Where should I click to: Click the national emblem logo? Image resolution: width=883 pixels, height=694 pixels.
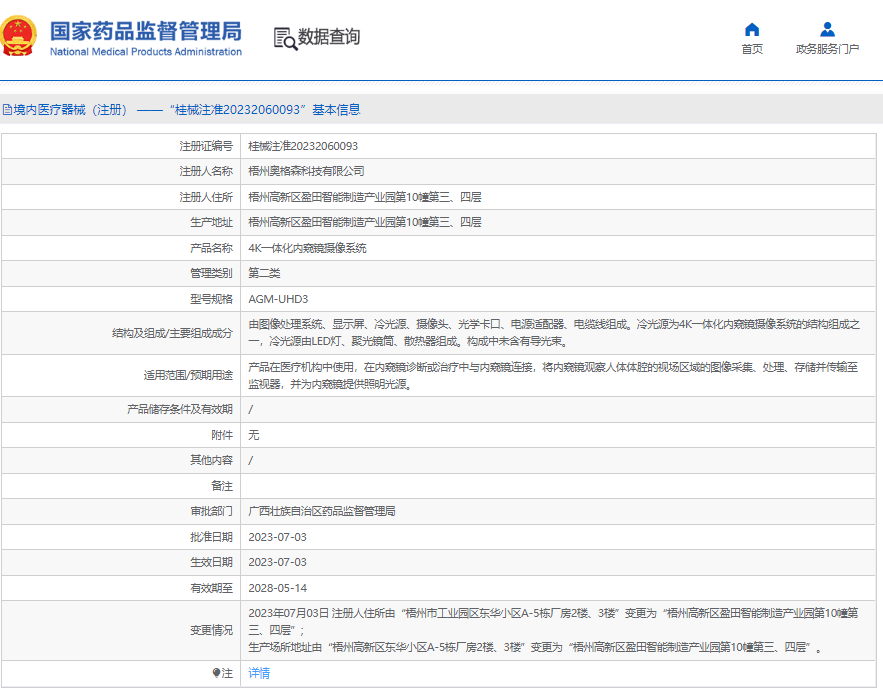pos(18,36)
